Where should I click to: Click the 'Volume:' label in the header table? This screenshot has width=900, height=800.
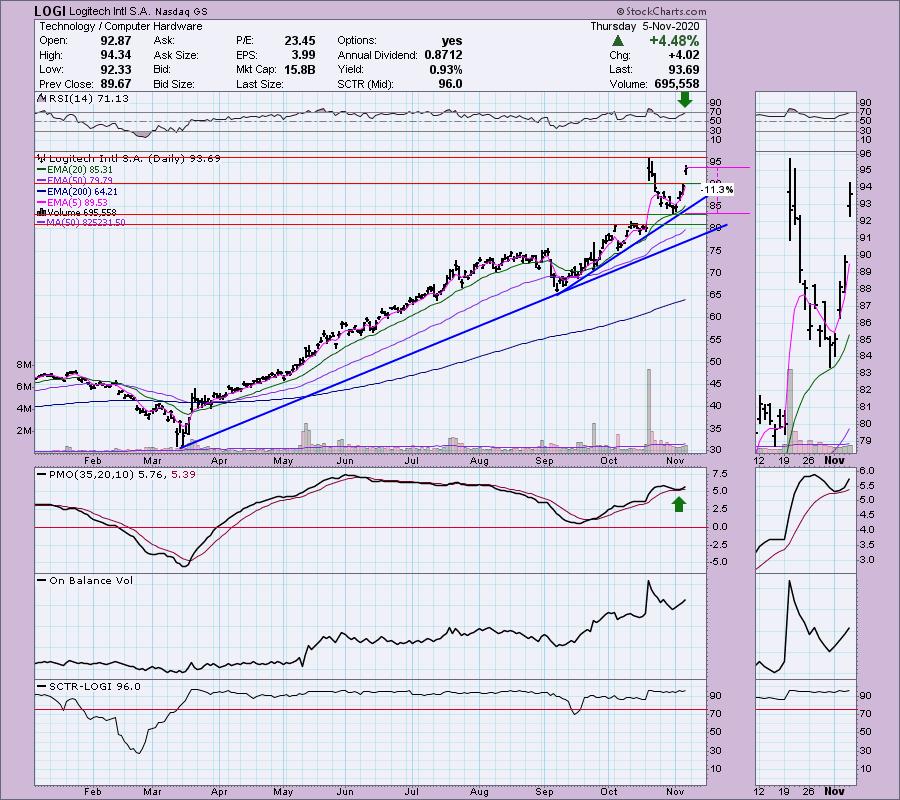pyautogui.click(x=629, y=84)
